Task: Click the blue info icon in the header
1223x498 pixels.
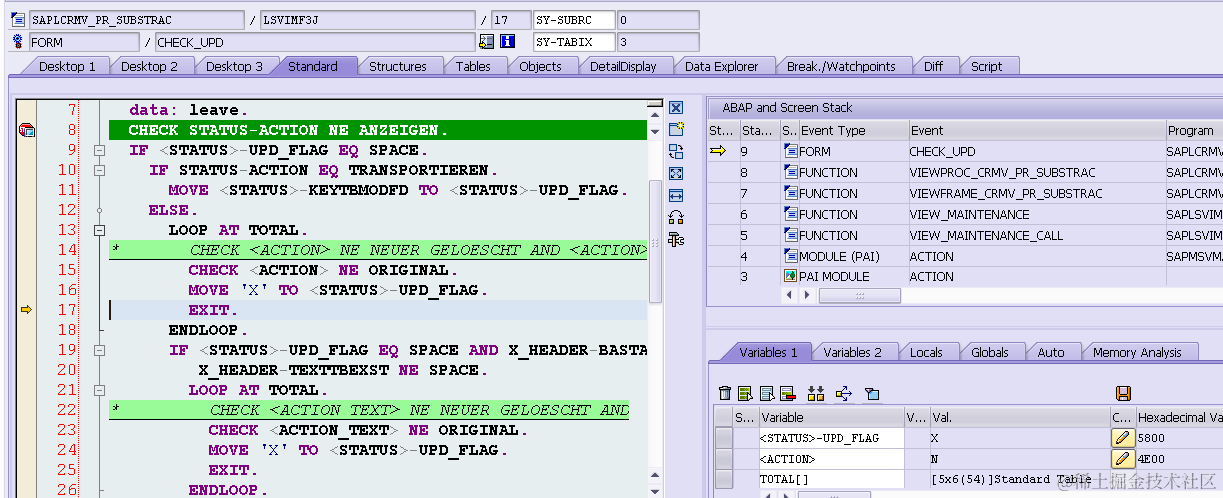Action: point(507,42)
